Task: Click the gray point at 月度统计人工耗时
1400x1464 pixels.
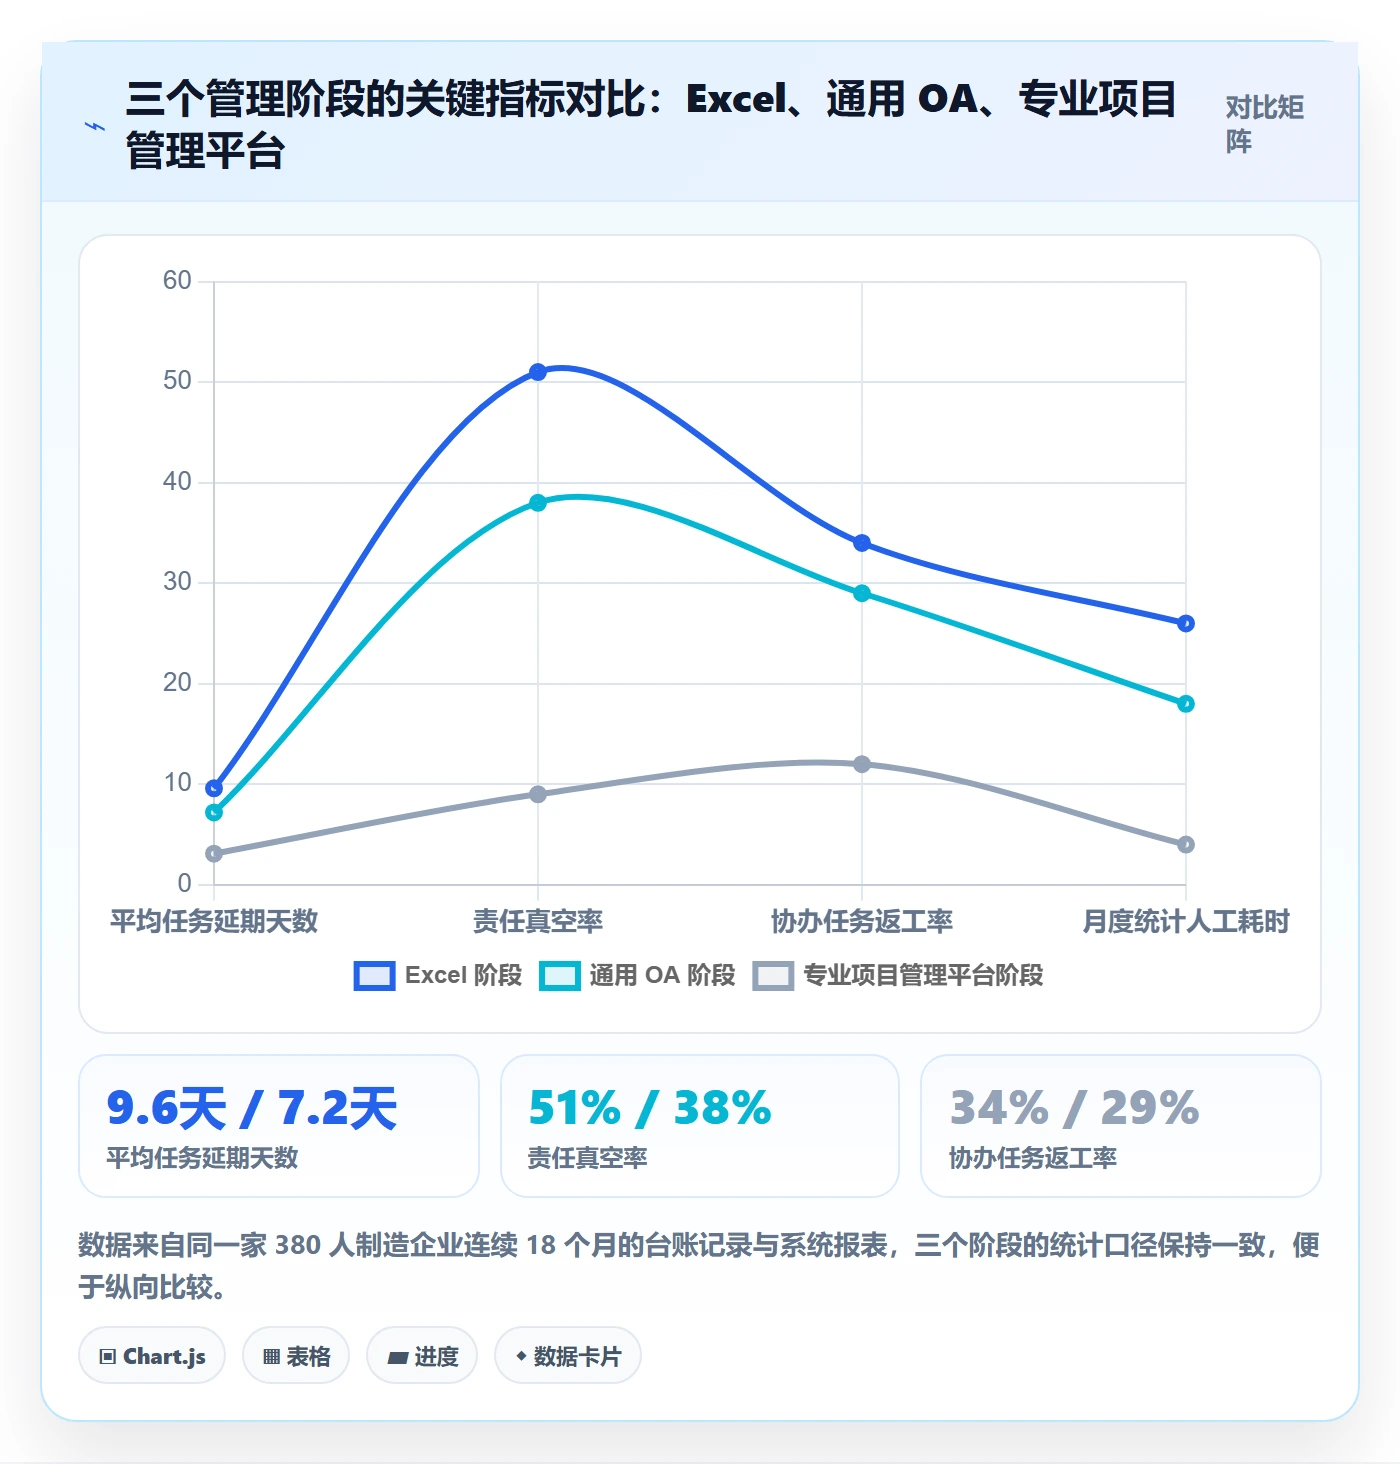Action: click(x=1186, y=845)
